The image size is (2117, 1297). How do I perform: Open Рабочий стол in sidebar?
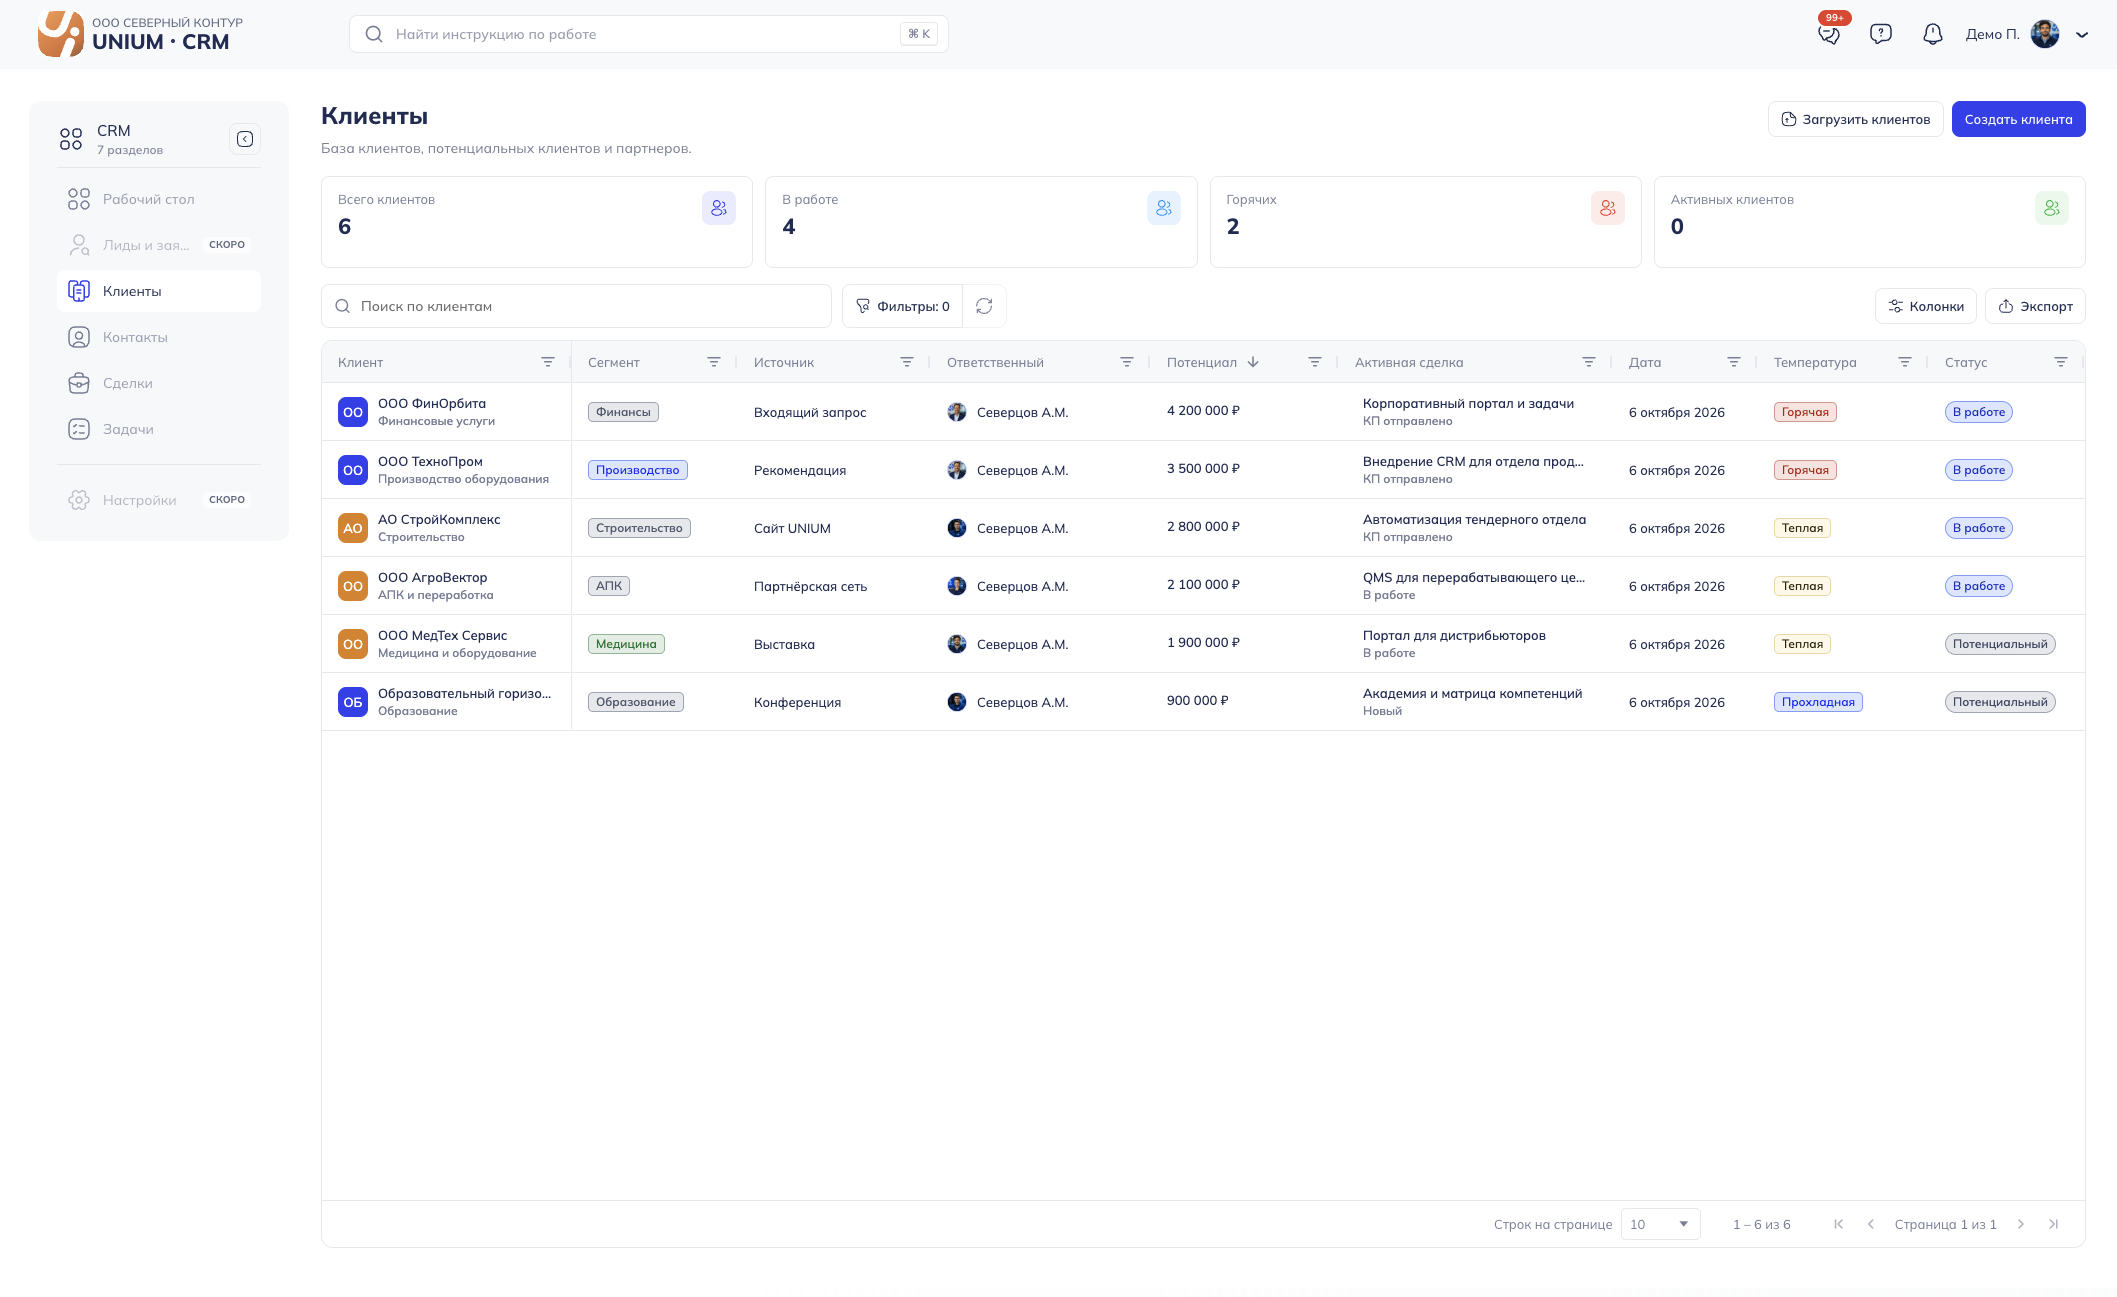click(159, 199)
